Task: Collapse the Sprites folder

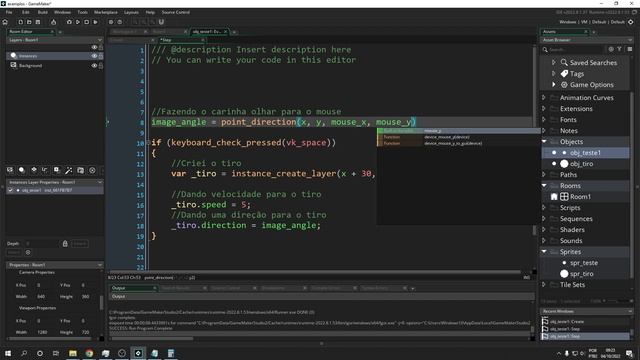Action: 544,252
